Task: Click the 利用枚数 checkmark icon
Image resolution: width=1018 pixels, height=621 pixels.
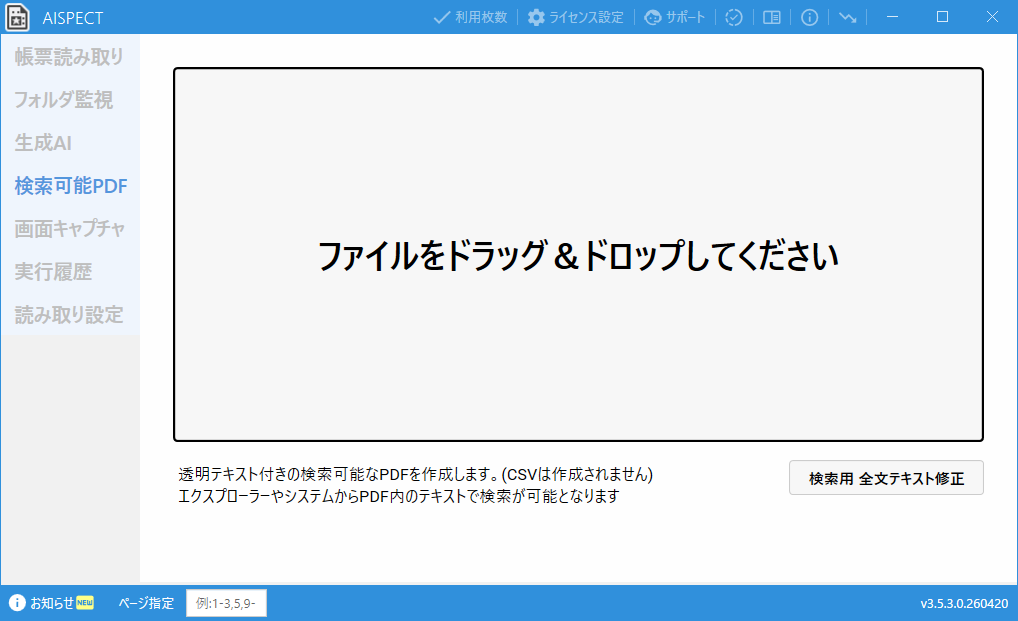Action: click(x=440, y=17)
